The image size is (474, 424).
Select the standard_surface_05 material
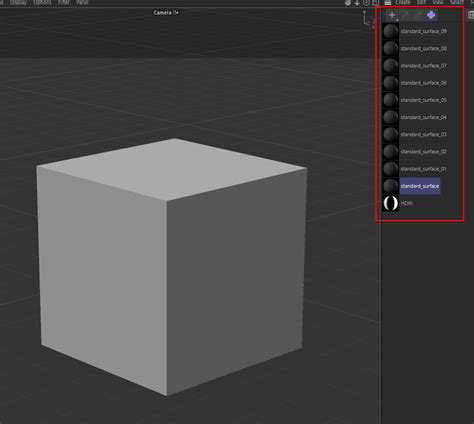424,100
